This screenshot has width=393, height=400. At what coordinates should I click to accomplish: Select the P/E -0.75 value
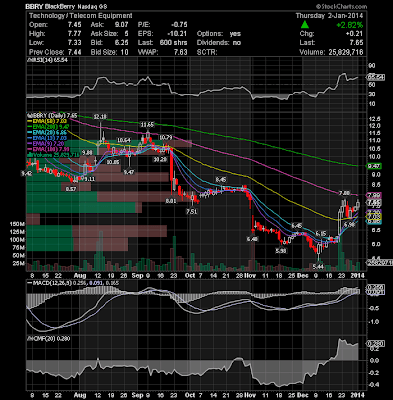coord(179,25)
